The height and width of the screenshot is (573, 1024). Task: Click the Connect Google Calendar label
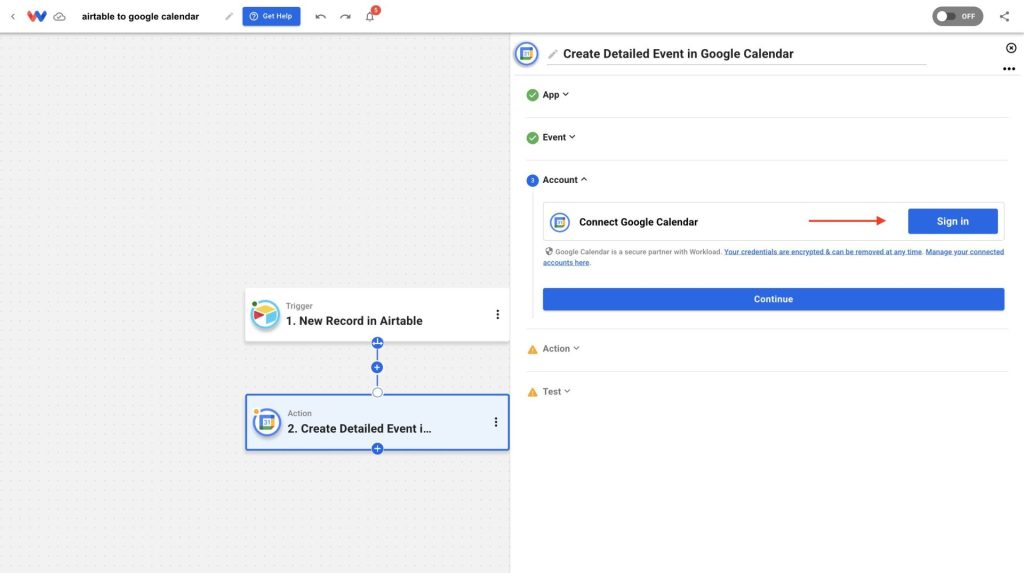click(638, 222)
